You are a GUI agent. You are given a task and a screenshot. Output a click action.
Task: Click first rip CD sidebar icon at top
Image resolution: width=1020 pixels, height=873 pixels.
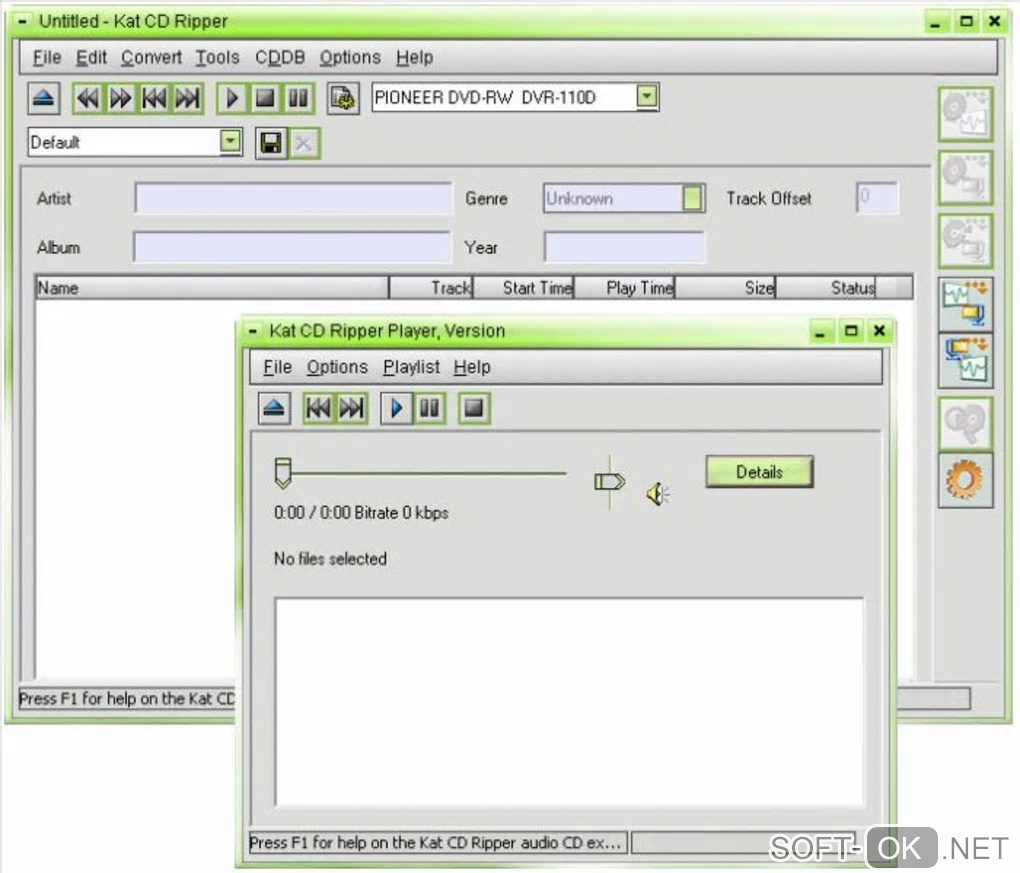coord(965,114)
